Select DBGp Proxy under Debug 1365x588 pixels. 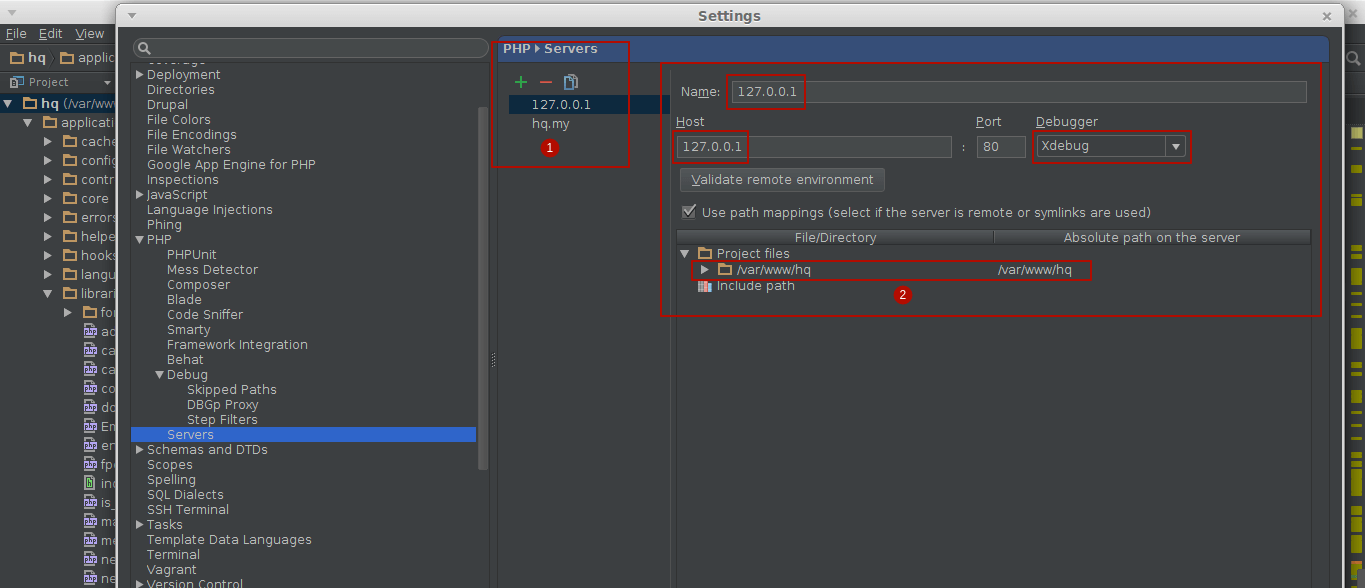pos(222,405)
